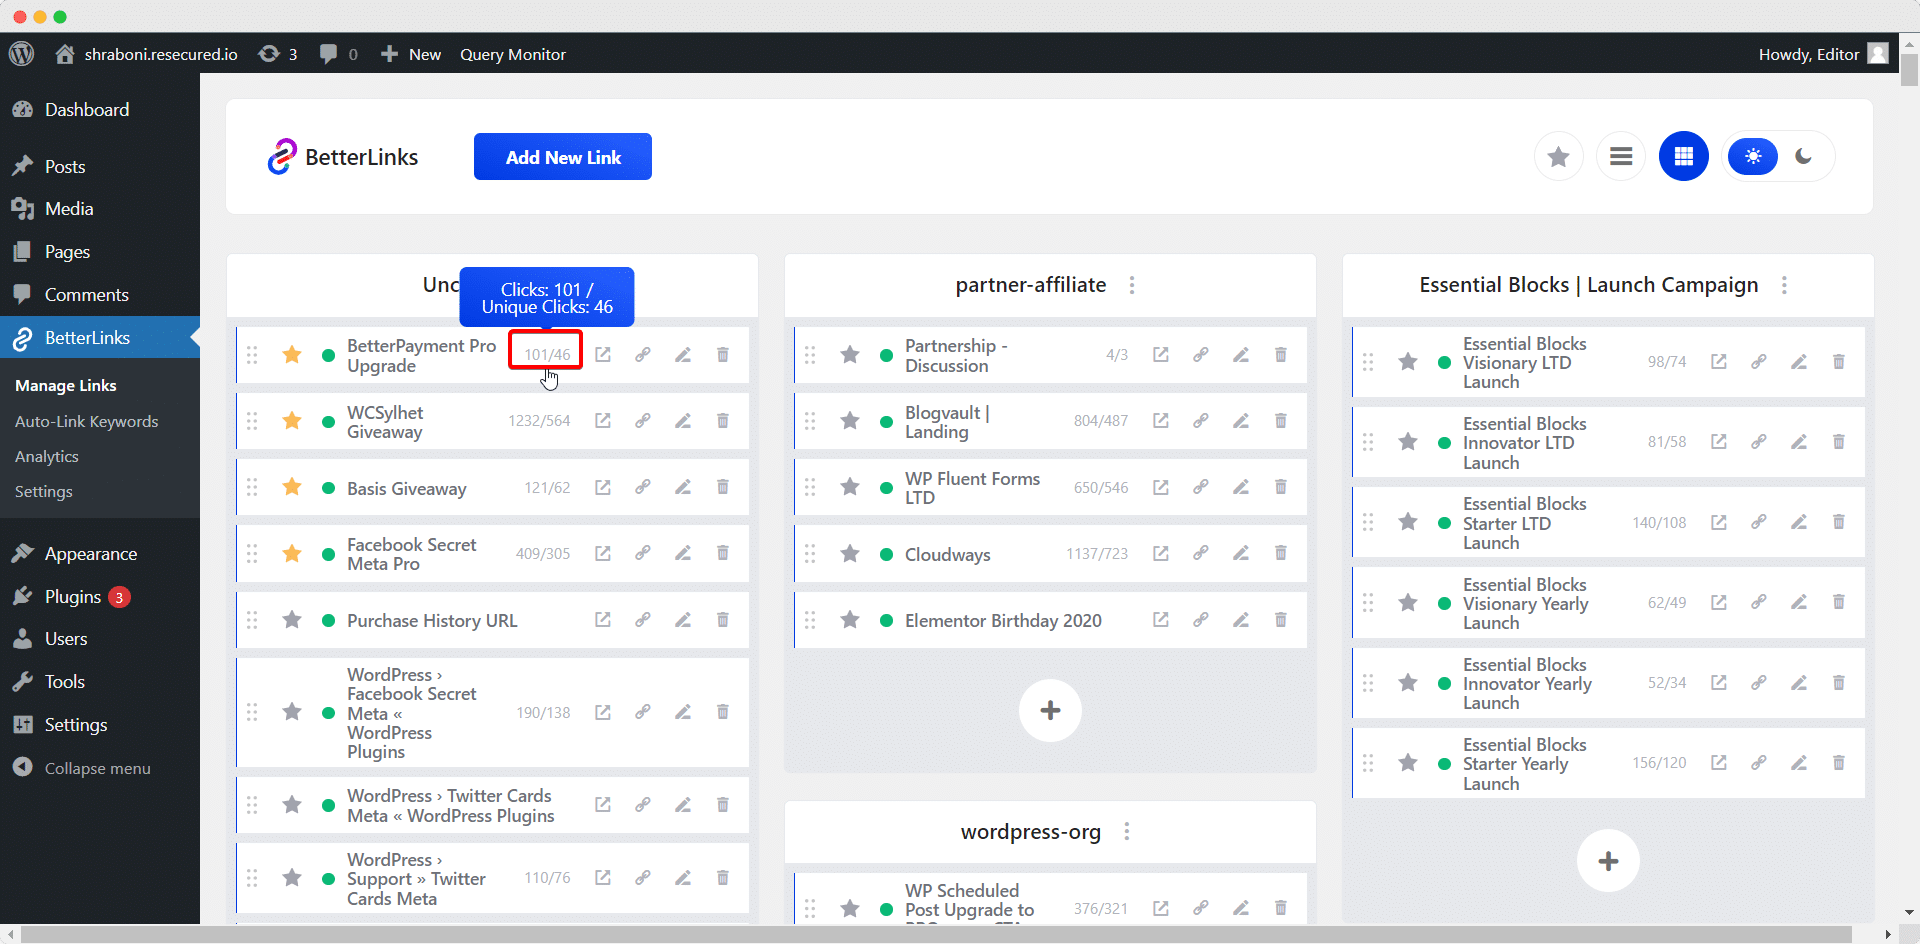Favorite the Partnership - Discussion link
Screen dimensions: 1920x944
tap(850, 355)
